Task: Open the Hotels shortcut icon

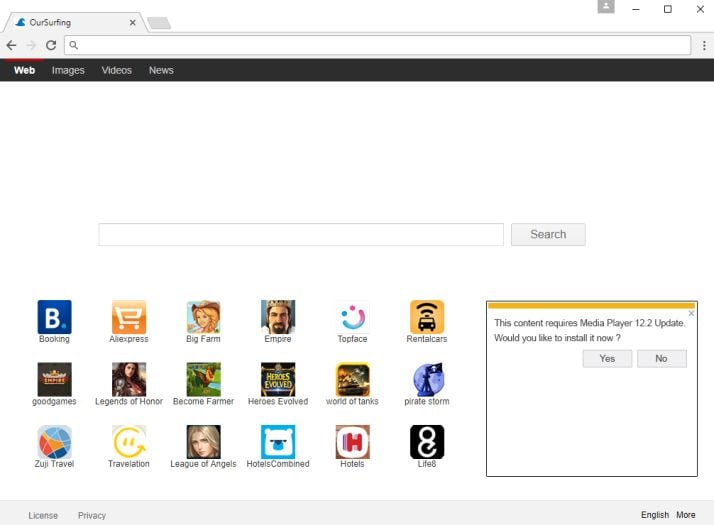Action: pyautogui.click(x=352, y=442)
